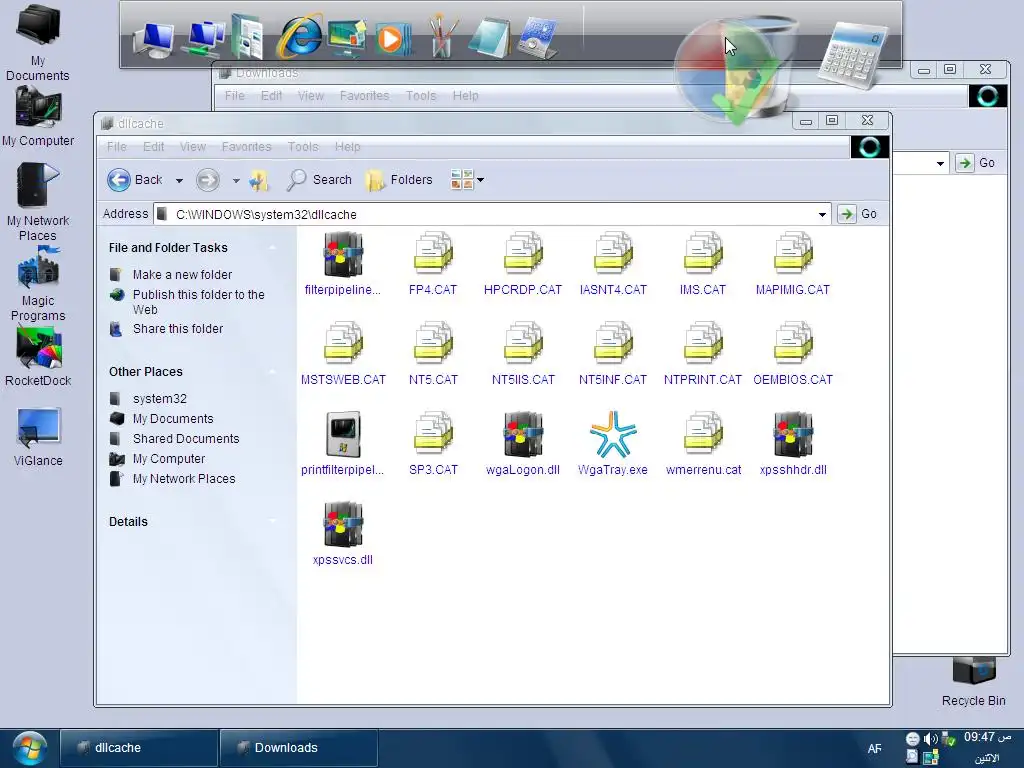Open the paint brushes dock icon
The image size is (1024, 768).
(442, 37)
